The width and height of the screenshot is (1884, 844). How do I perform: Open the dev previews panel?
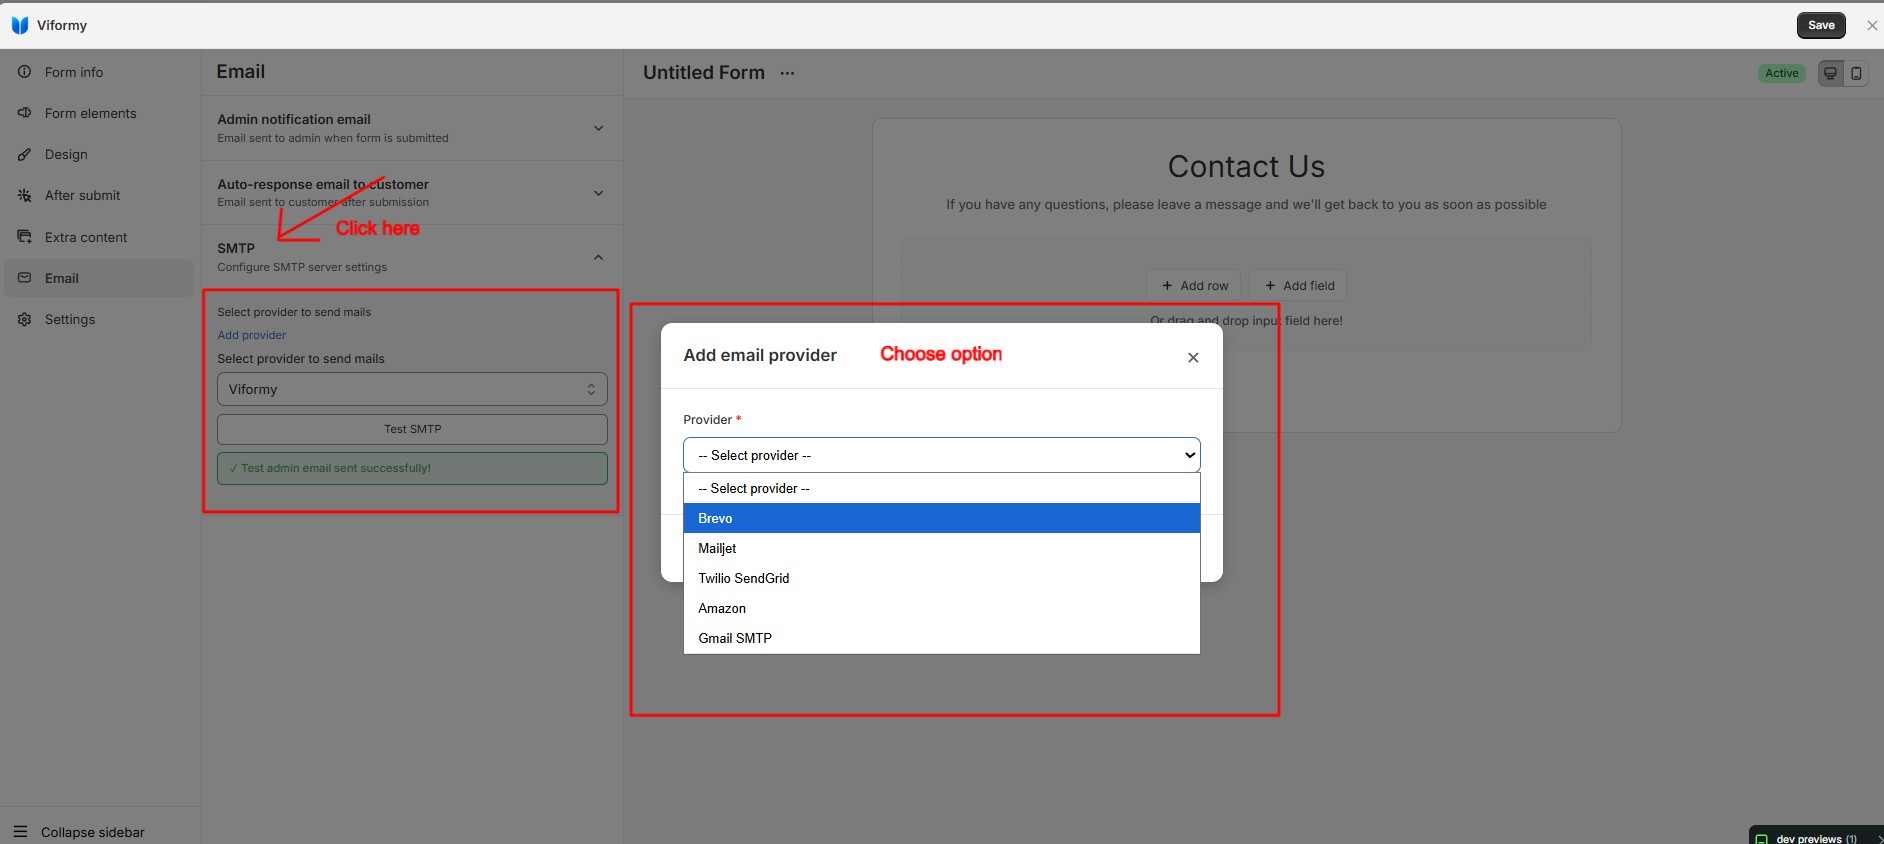coord(1815,837)
